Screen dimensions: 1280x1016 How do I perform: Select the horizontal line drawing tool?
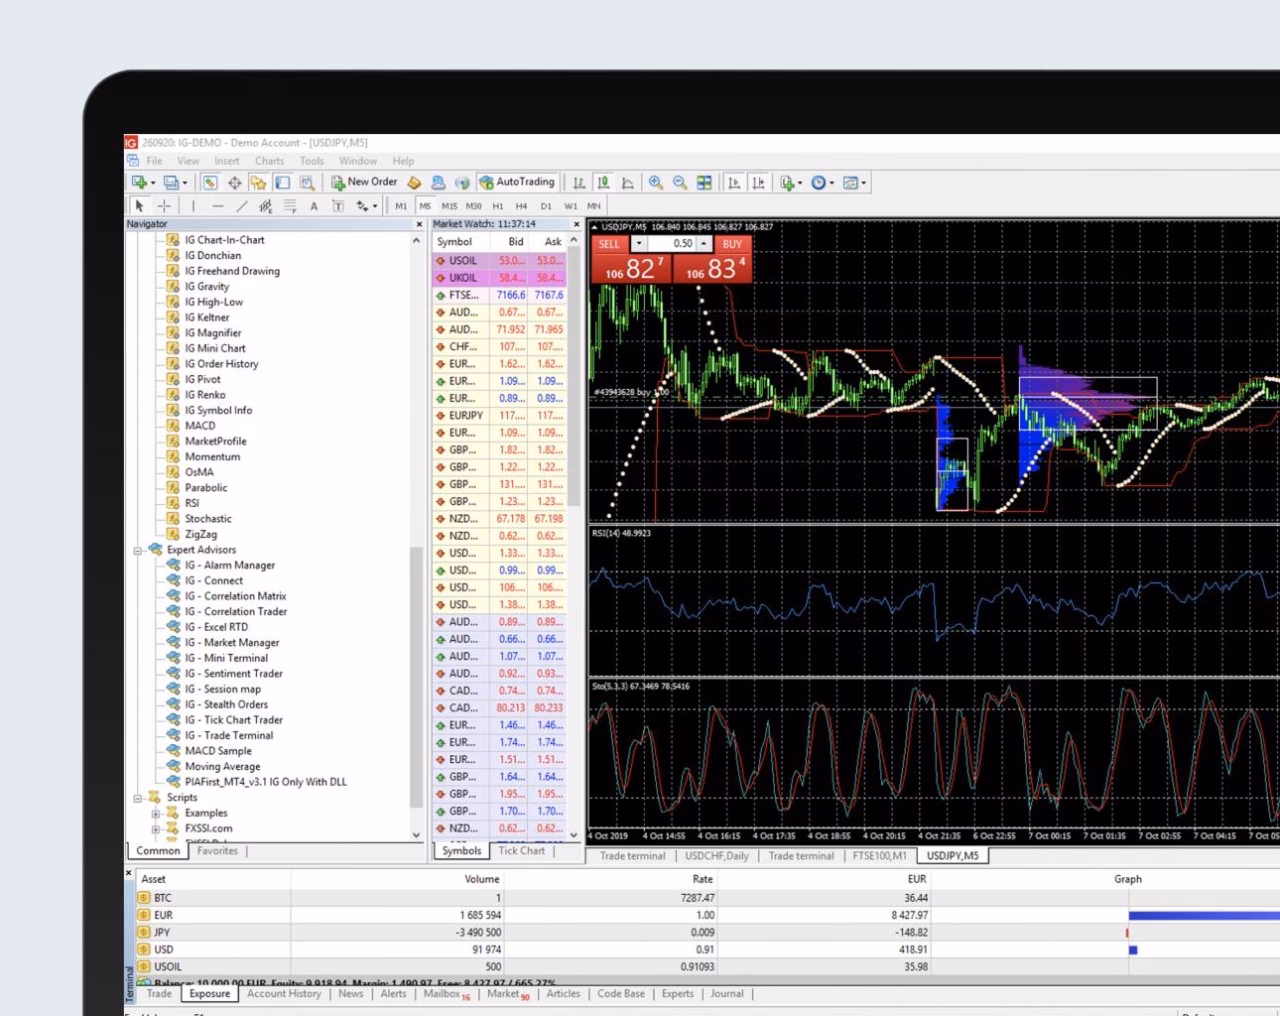click(218, 206)
